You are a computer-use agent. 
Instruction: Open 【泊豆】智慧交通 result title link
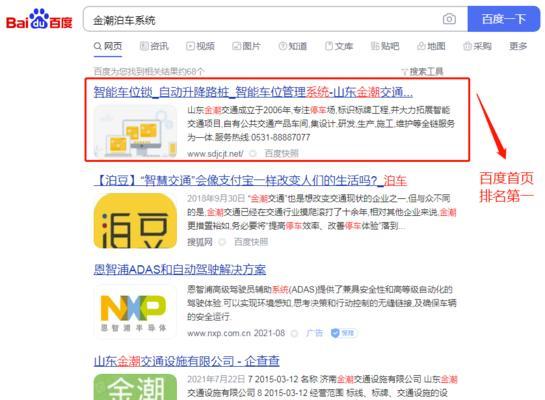[250, 181]
